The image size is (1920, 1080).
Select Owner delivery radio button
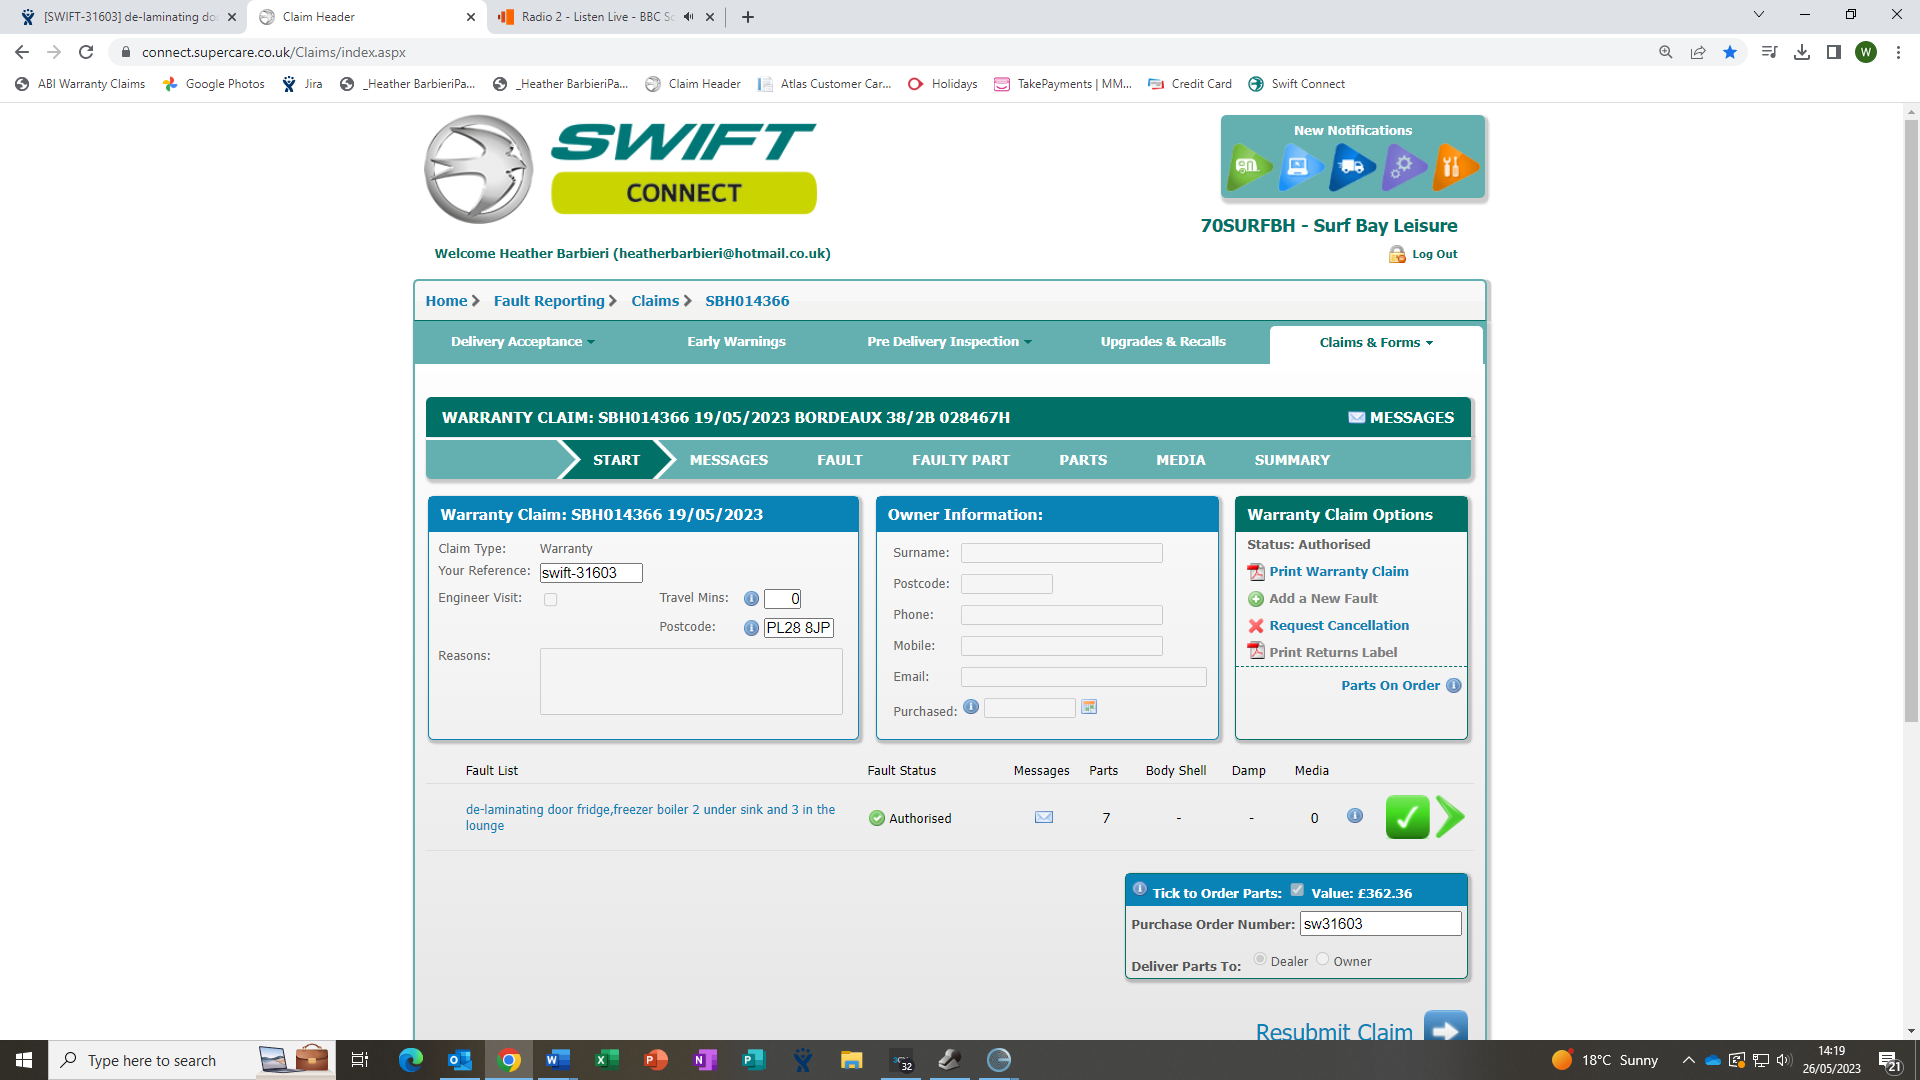coord(1322,959)
